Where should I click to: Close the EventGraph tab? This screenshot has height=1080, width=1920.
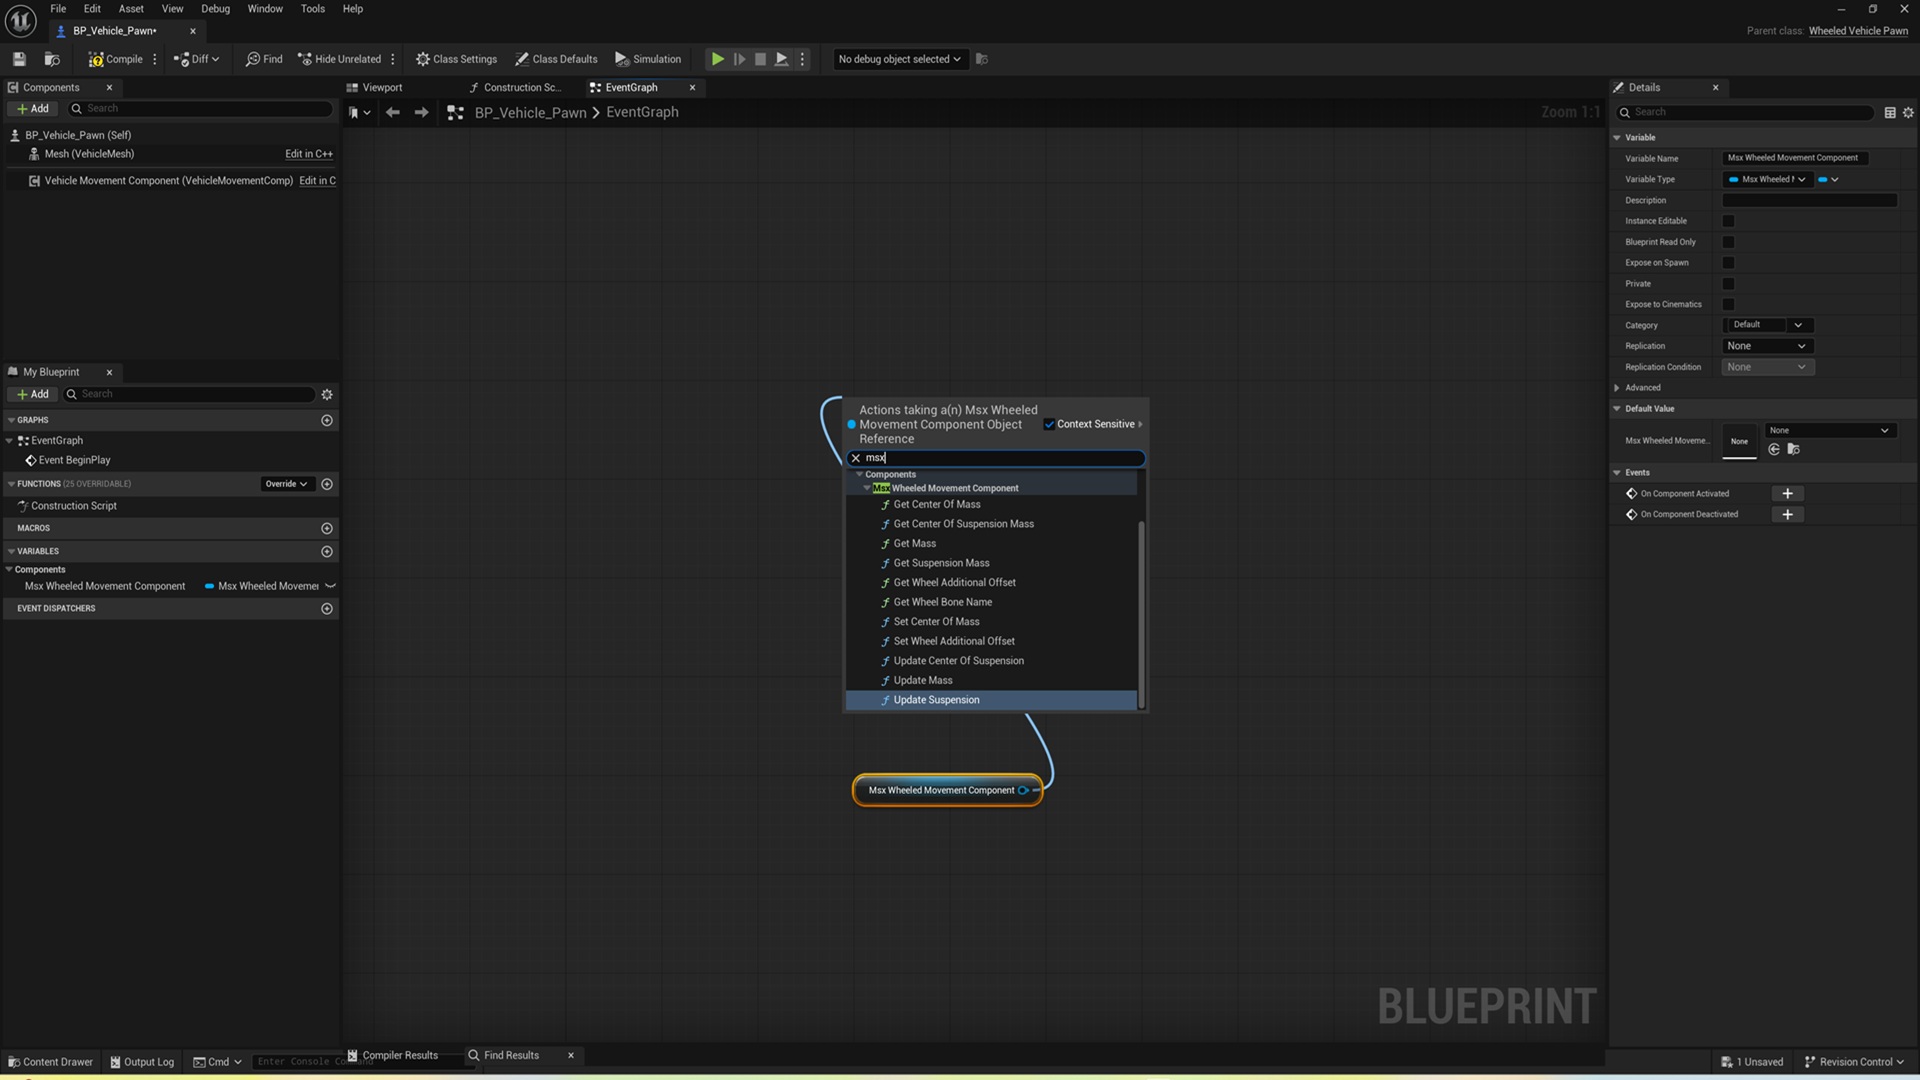coord(692,88)
